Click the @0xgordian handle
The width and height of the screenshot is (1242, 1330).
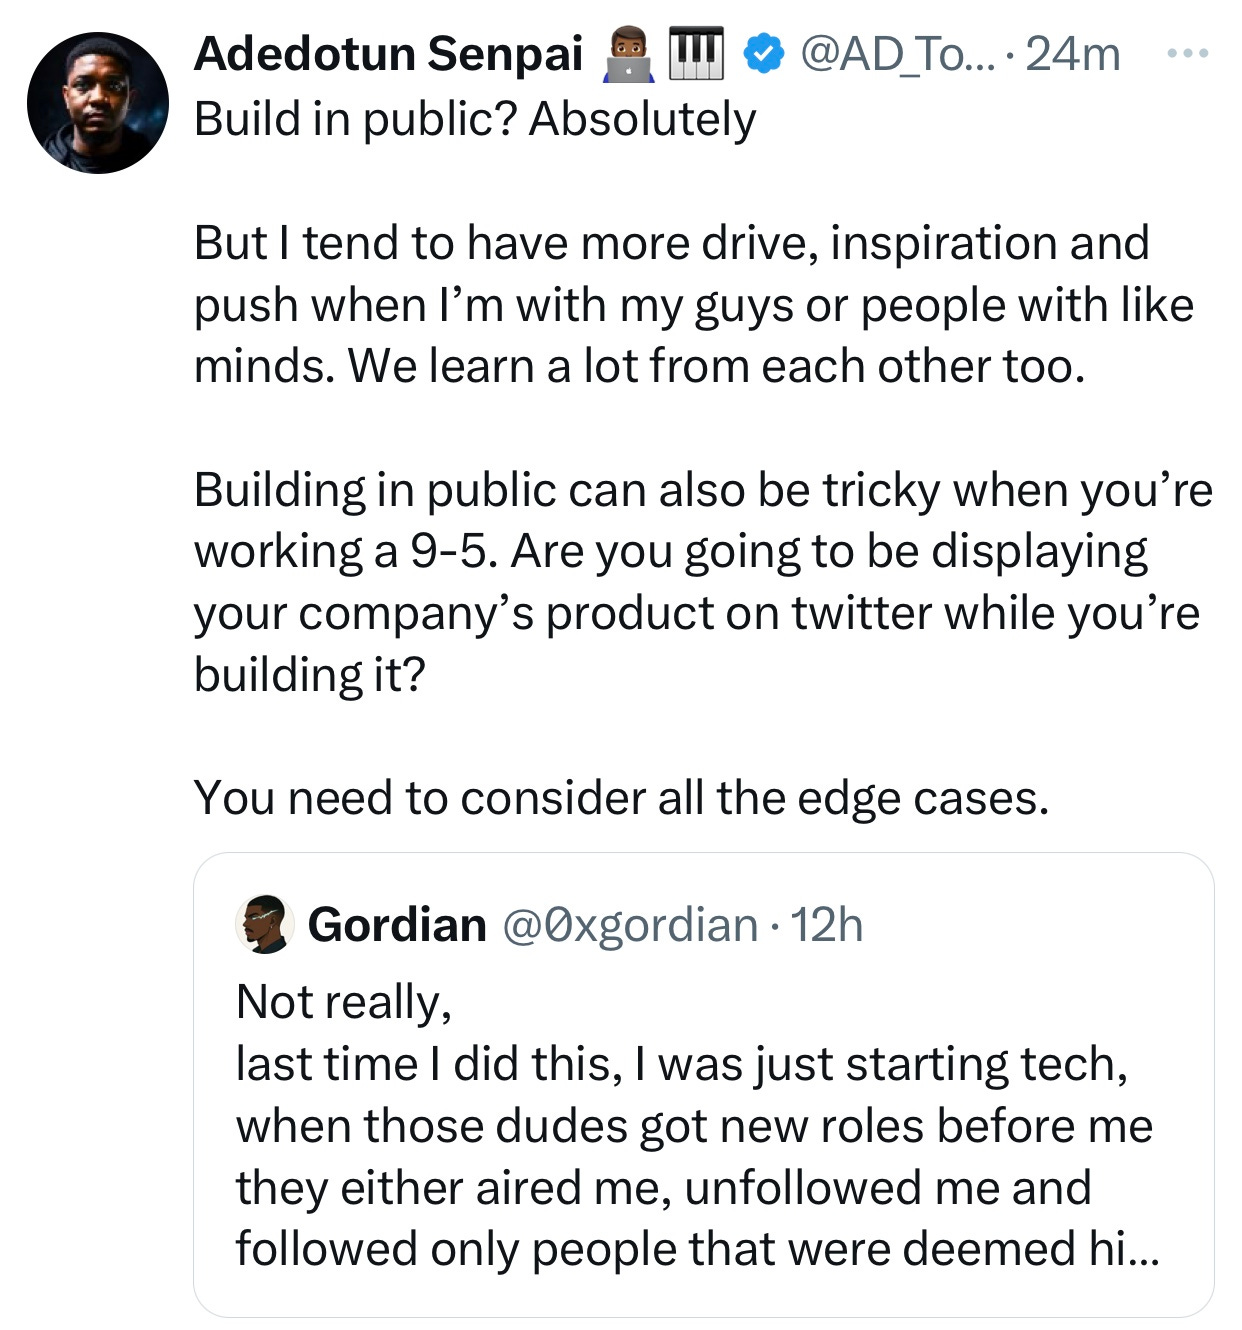click(x=629, y=925)
